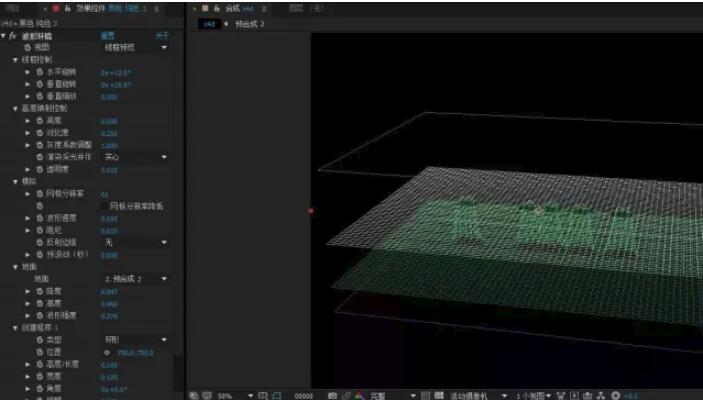Viewport: 703px width, 400px height.
Task: Toggle the region of interest icon
Action: point(426,396)
